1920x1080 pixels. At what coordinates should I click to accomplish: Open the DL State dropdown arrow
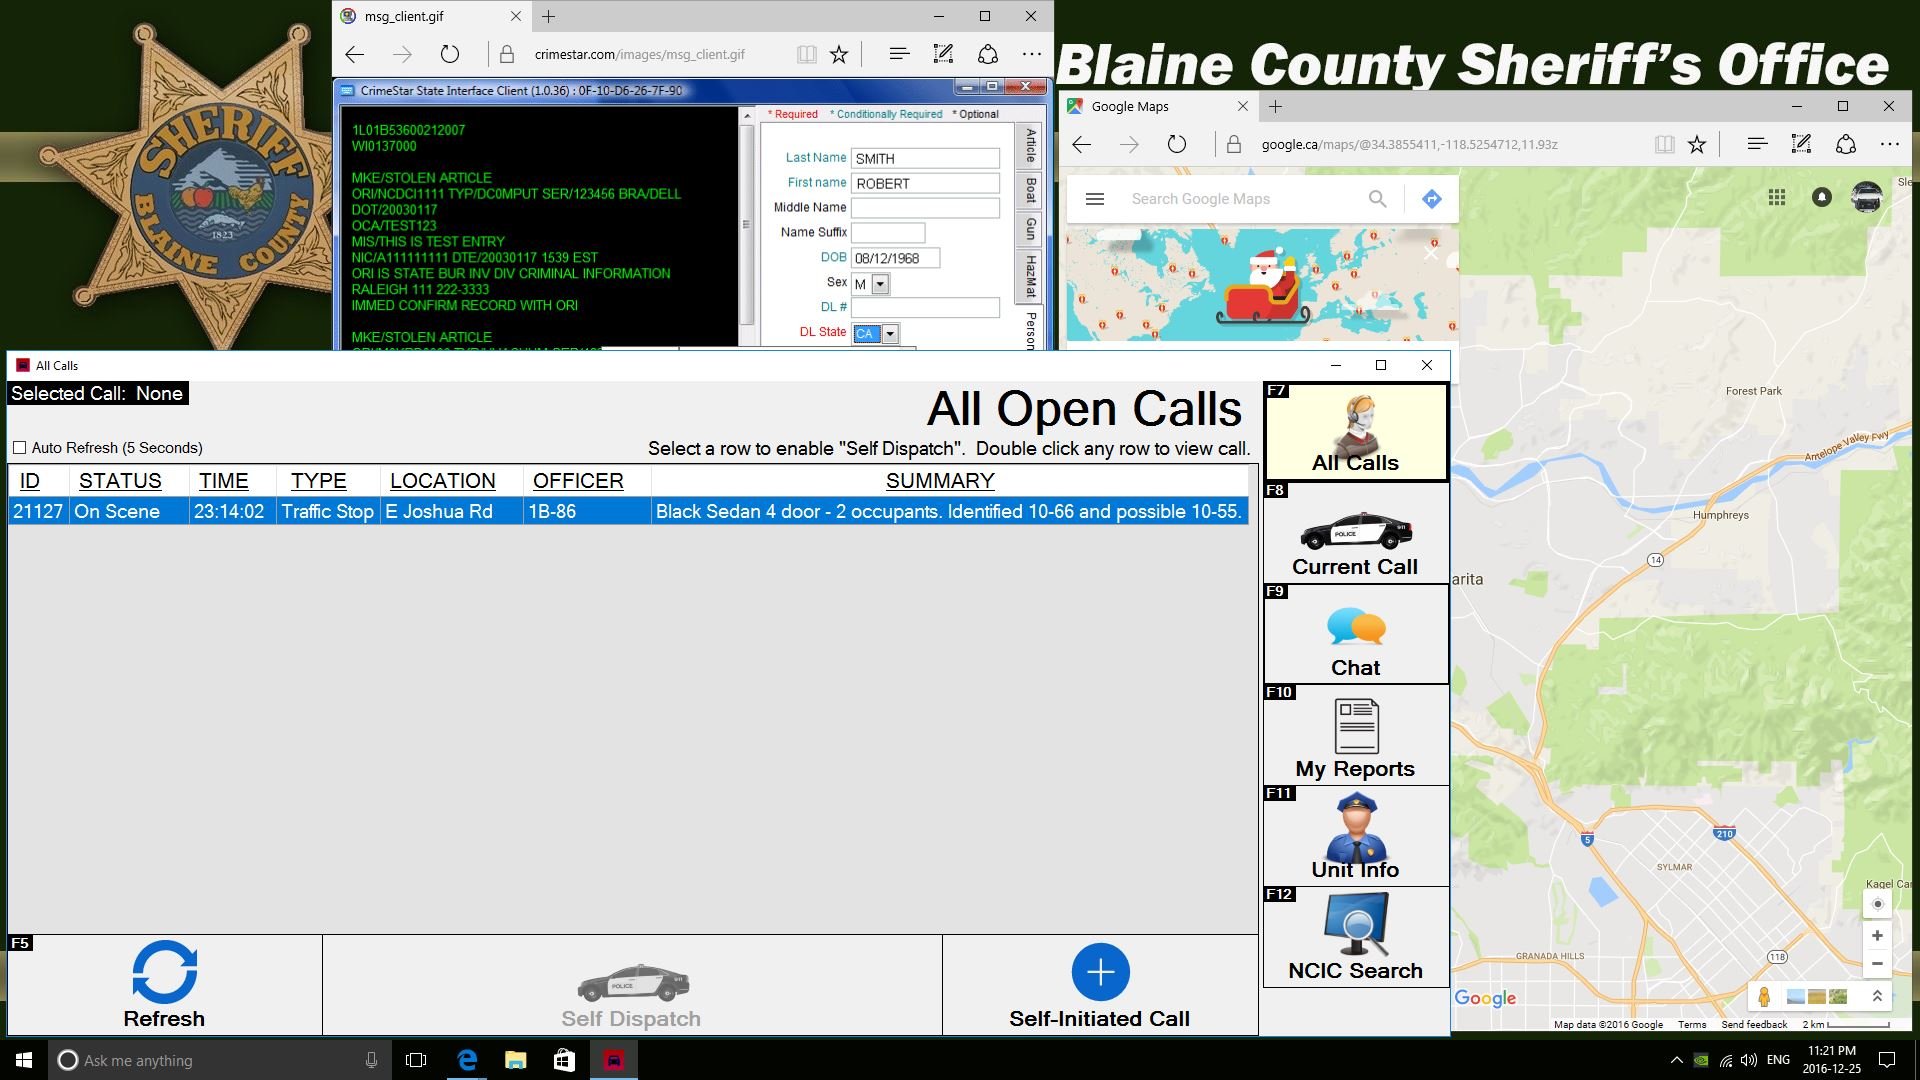tap(890, 334)
